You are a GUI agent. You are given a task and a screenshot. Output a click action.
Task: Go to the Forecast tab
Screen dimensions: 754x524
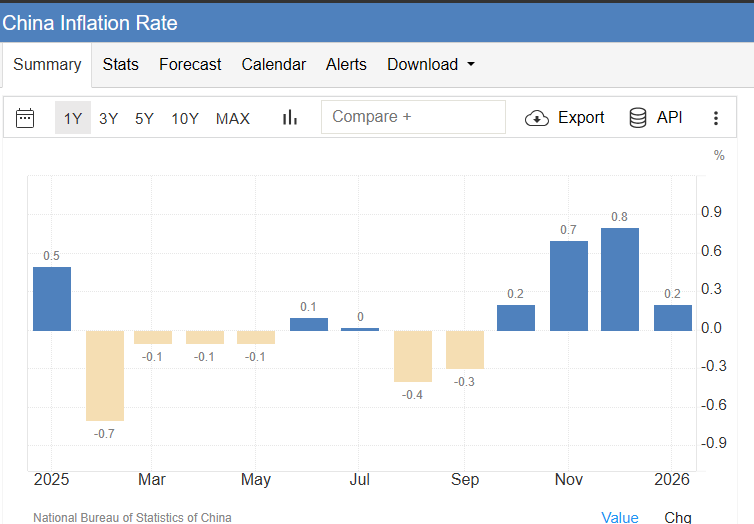coord(190,64)
